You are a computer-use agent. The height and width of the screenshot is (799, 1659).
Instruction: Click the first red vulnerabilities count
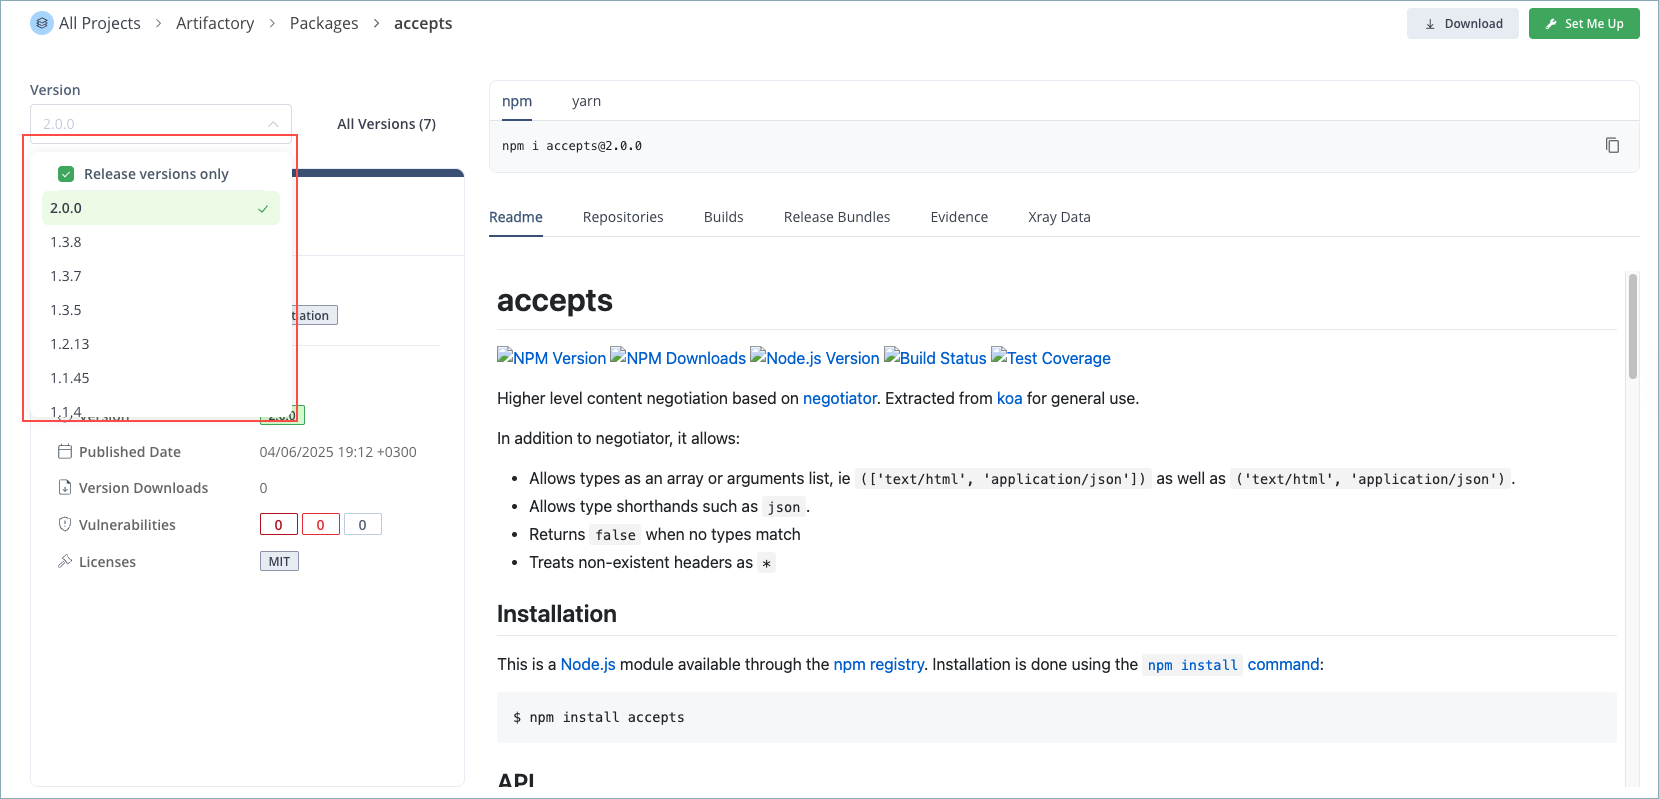[278, 525]
